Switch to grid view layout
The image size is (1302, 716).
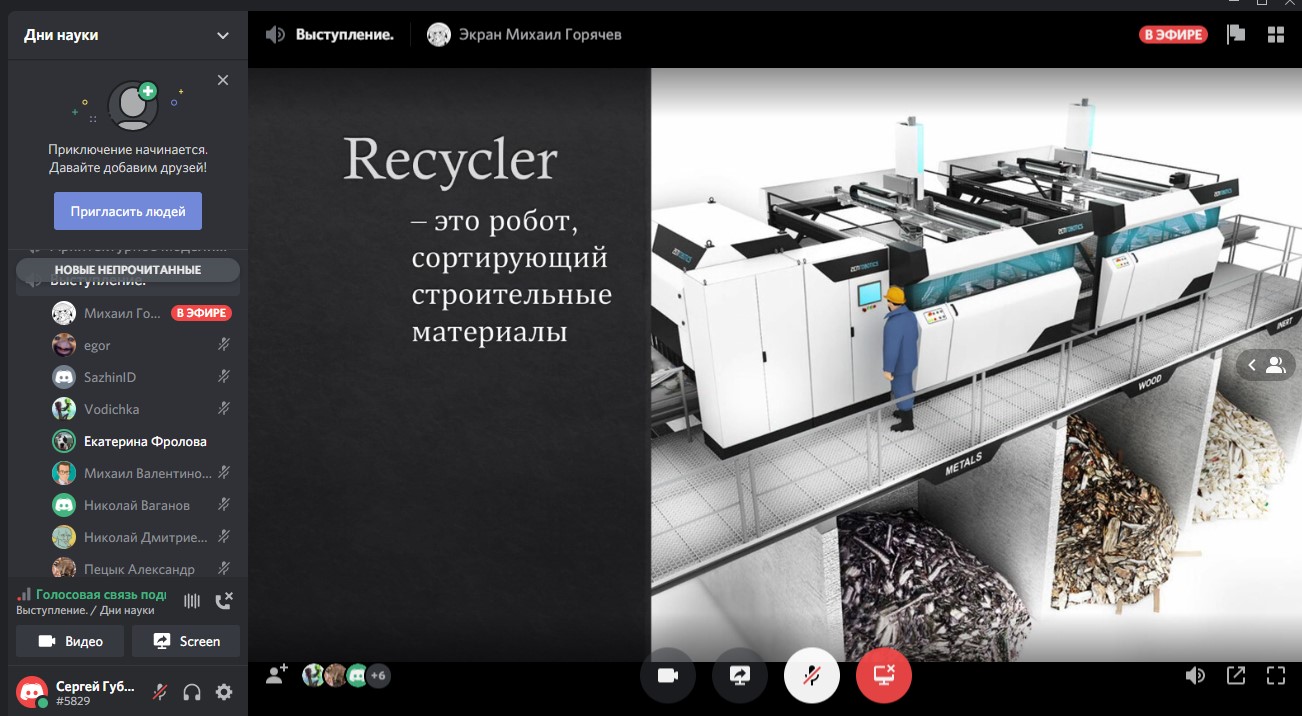[1275, 35]
